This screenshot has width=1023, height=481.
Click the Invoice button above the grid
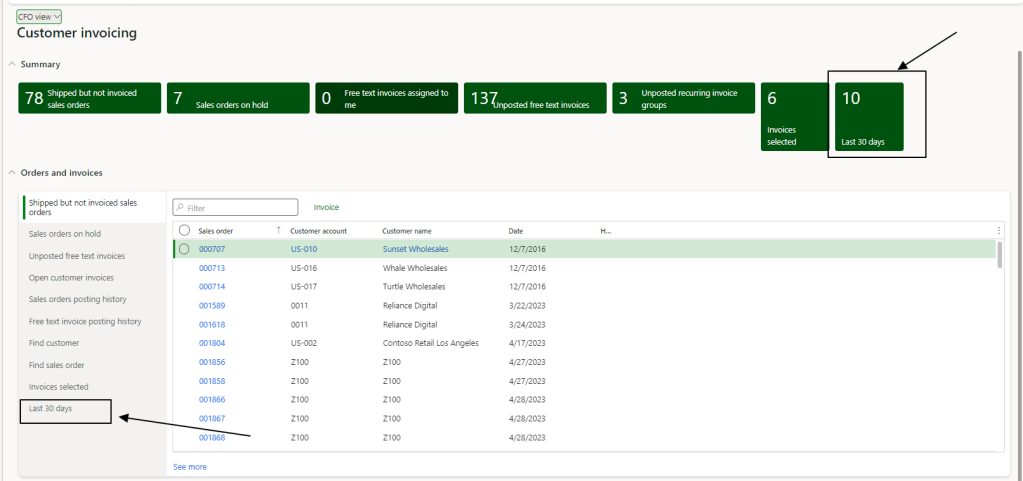pyautogui.click(x=326, y=207)
